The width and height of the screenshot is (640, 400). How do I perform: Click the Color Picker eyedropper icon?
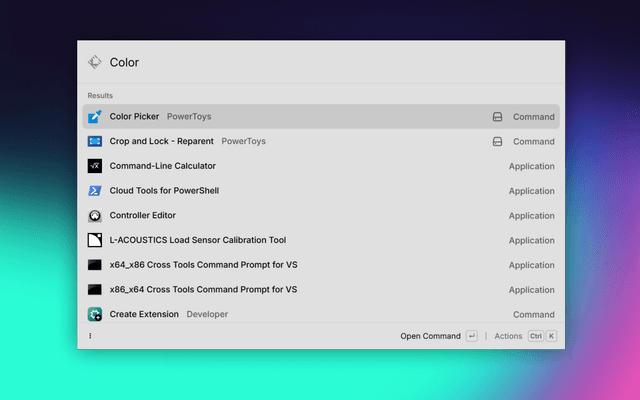pos(95,117)
